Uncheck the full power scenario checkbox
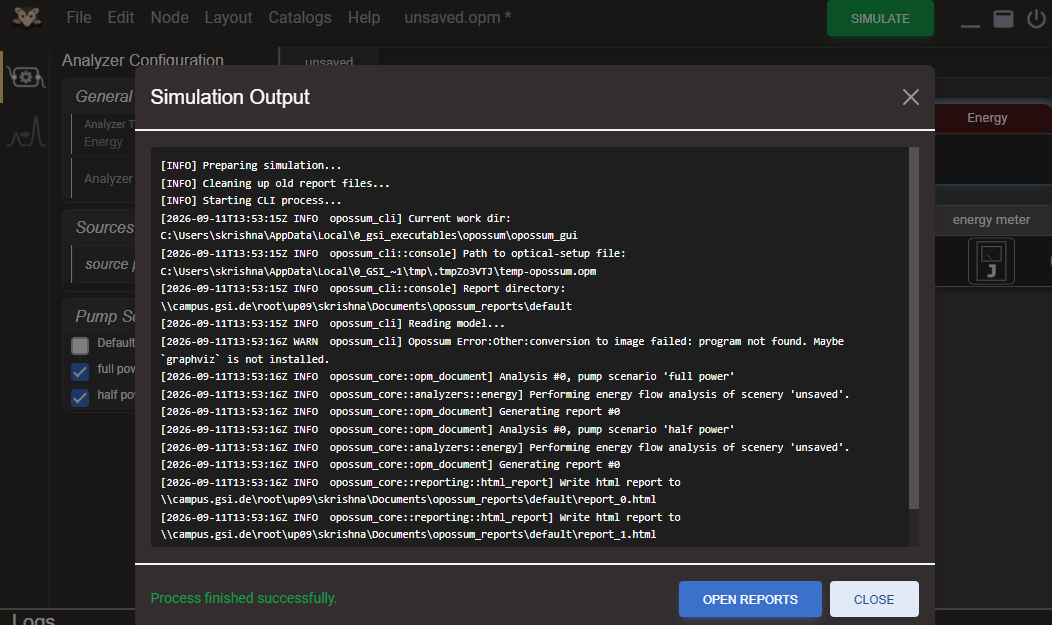The image size is (1052, 625). tap(80, 372)
